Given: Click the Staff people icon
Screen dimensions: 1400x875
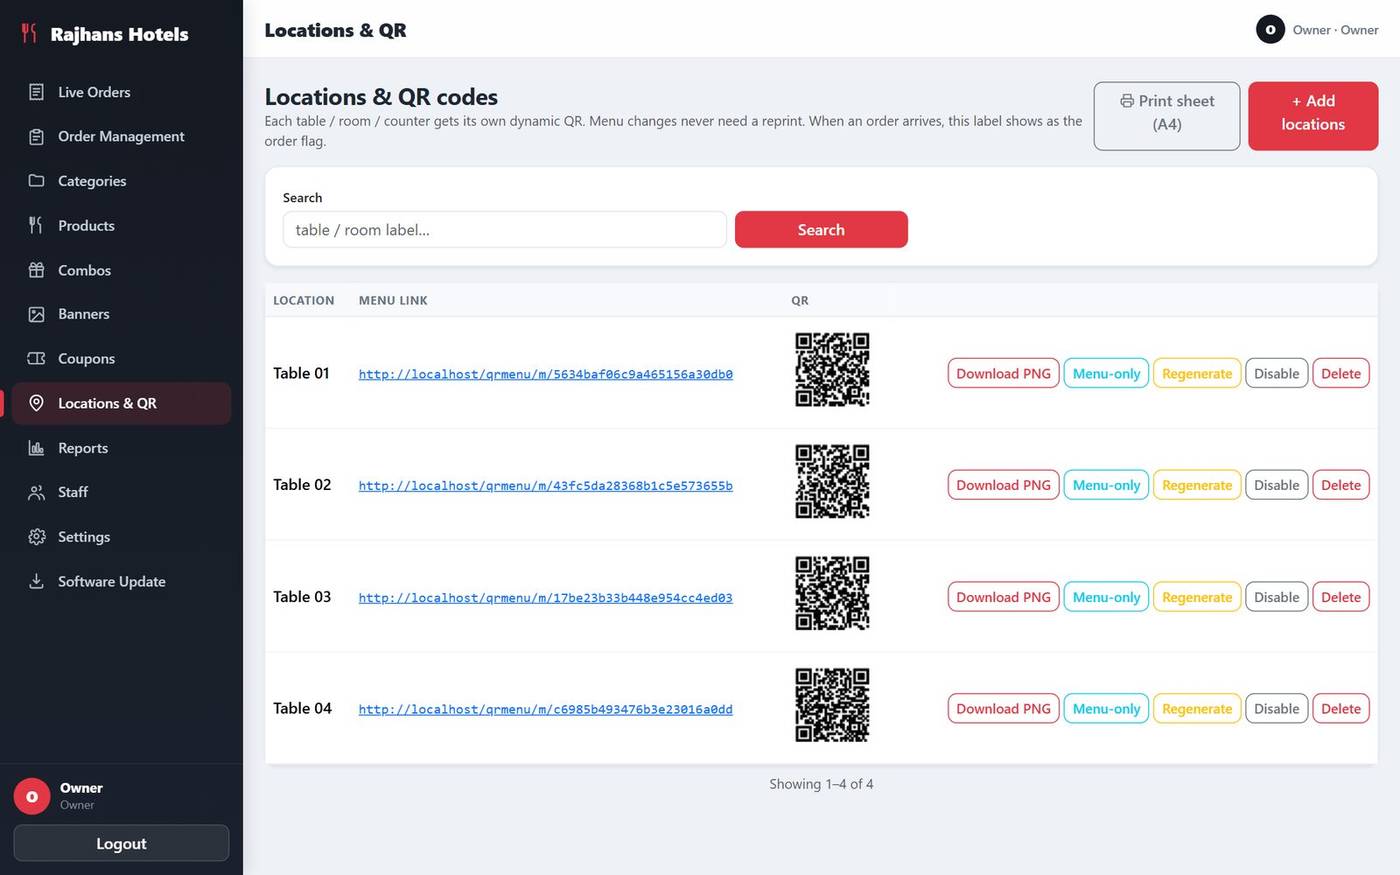Looking at the screenshot, I should (36, 492).
